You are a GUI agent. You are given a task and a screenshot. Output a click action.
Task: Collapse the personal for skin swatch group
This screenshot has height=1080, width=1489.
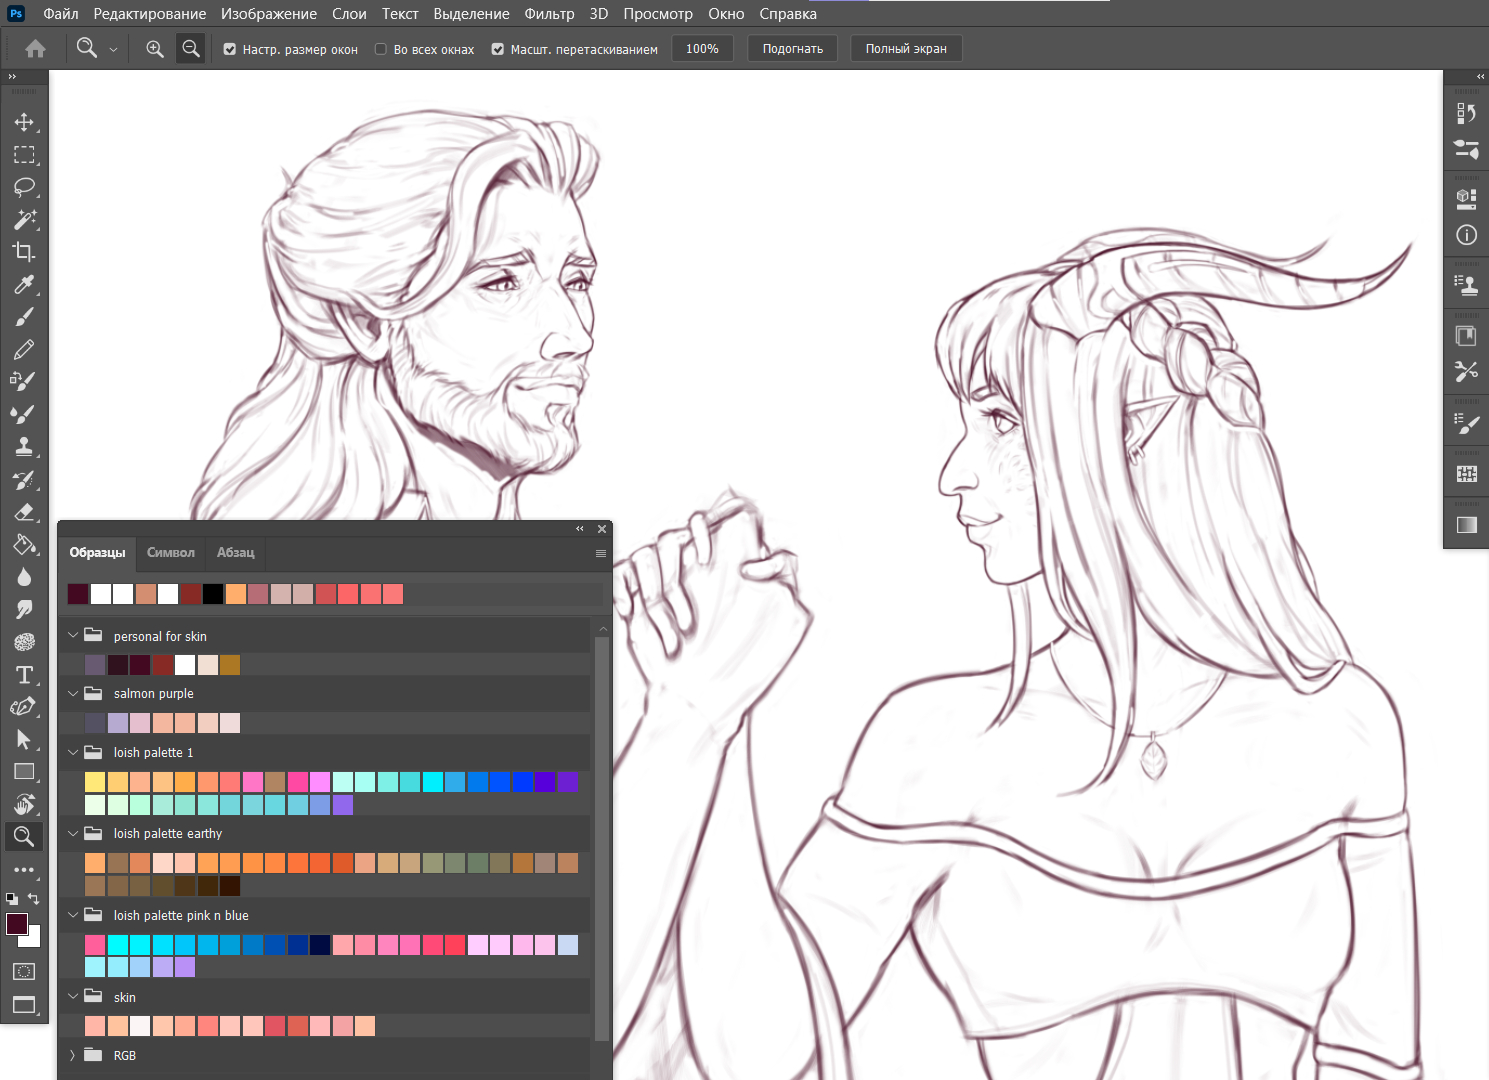(73, 636)
